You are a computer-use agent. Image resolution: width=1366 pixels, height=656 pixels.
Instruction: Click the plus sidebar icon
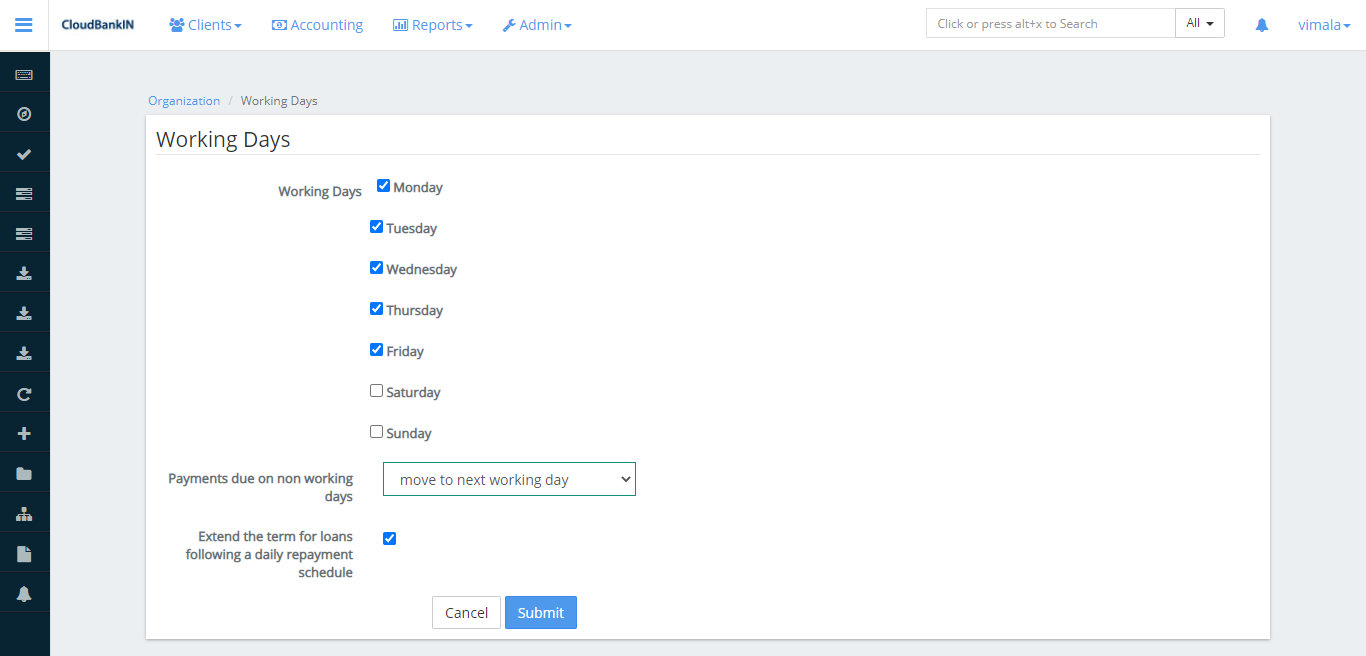24,434
